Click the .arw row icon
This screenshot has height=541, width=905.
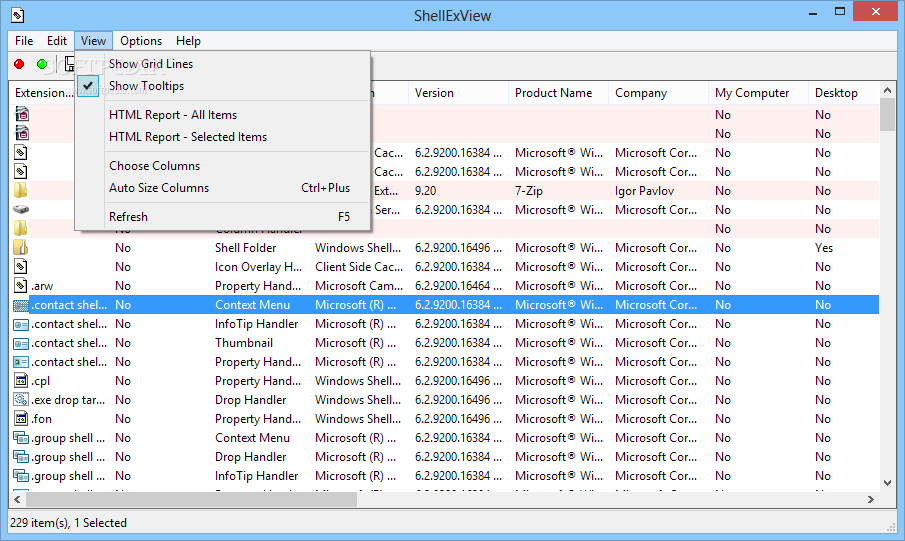pyautogui.click(x=21, y=286)
